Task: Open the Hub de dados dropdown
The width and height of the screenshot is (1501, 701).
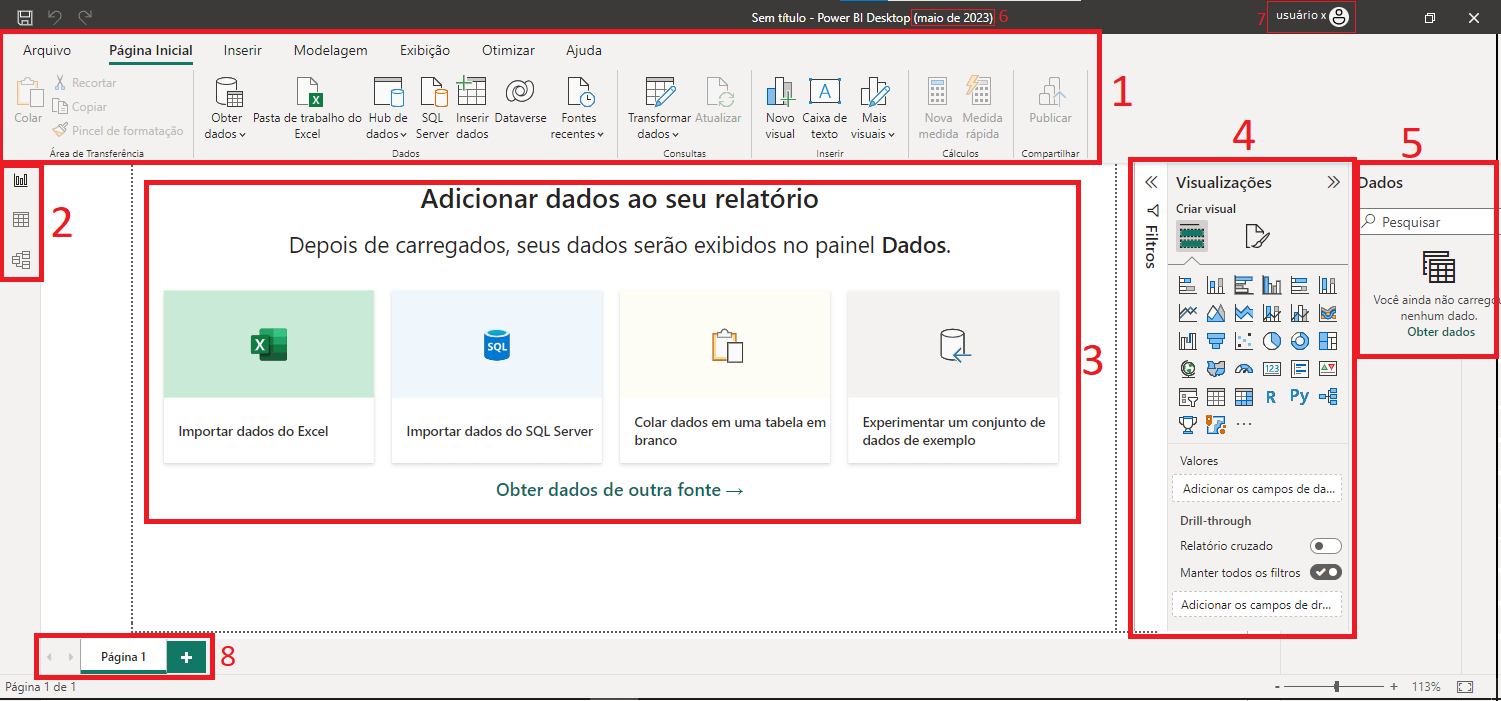Action: click(387, 108)
